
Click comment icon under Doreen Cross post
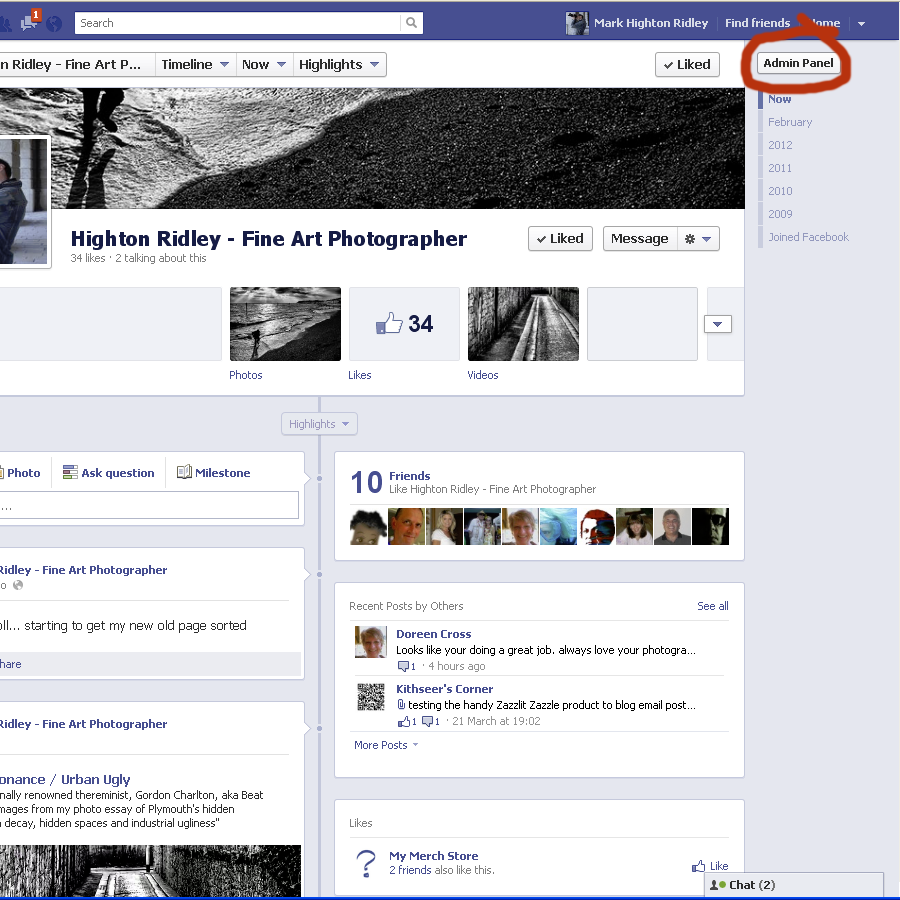click(404, 666)
